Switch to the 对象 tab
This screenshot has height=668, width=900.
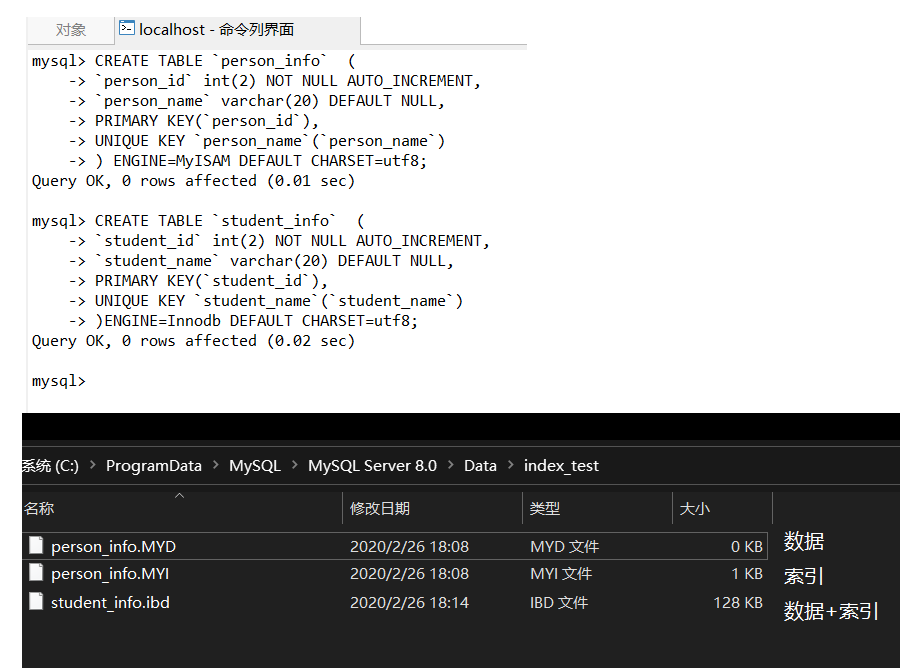click(x=70, y=30)
